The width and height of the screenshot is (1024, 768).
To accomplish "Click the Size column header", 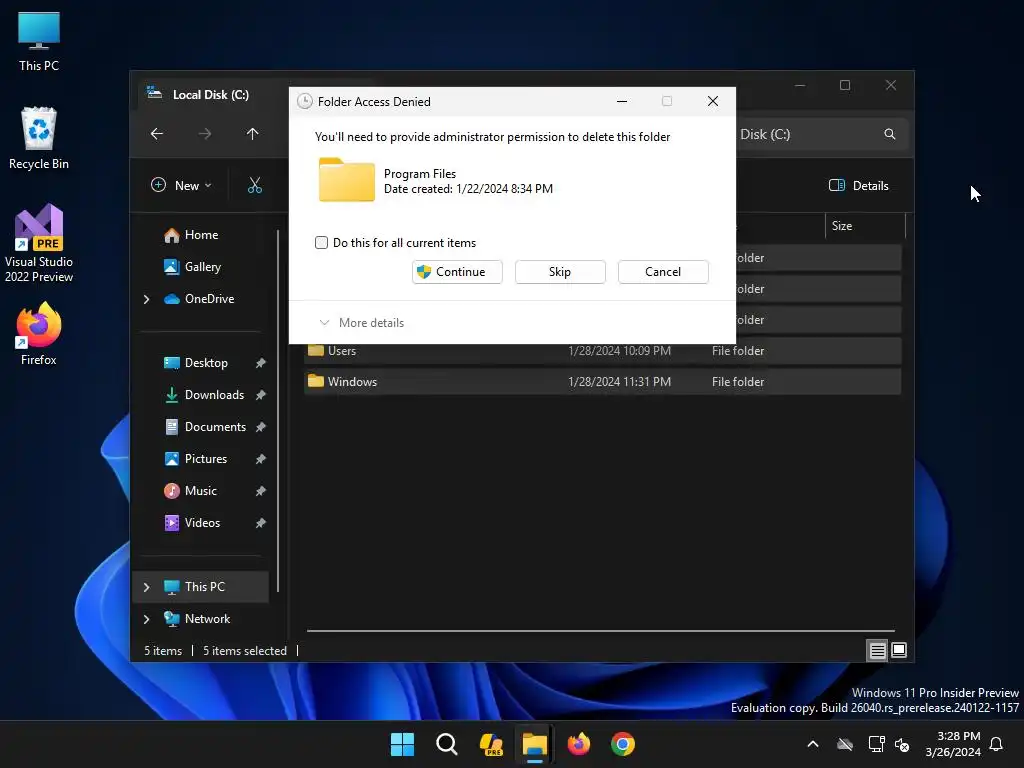I will (865, 226).
